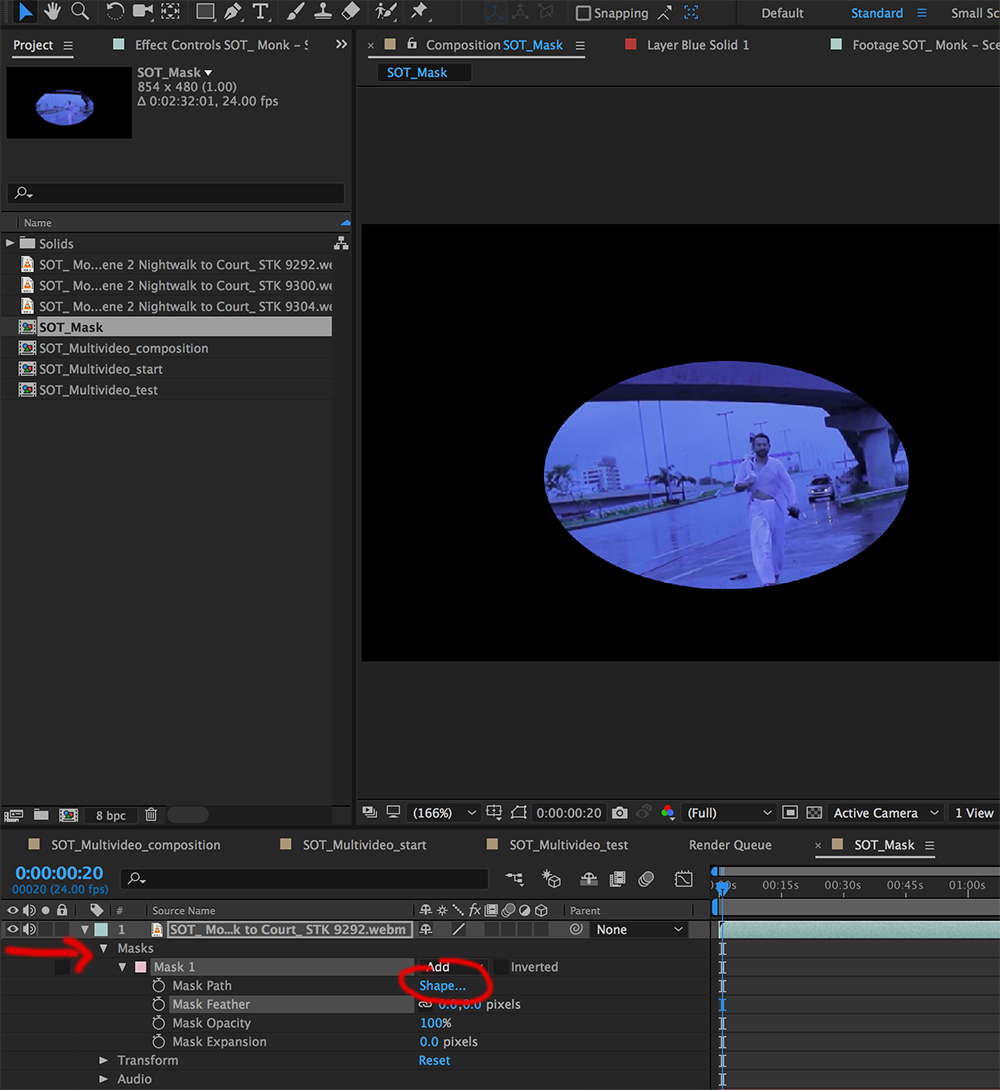The height and width of the screenshot is (1090, 1000).
Task: Switch to SOT_Multivideo_start timeline tab
Action: pos(364,845)
